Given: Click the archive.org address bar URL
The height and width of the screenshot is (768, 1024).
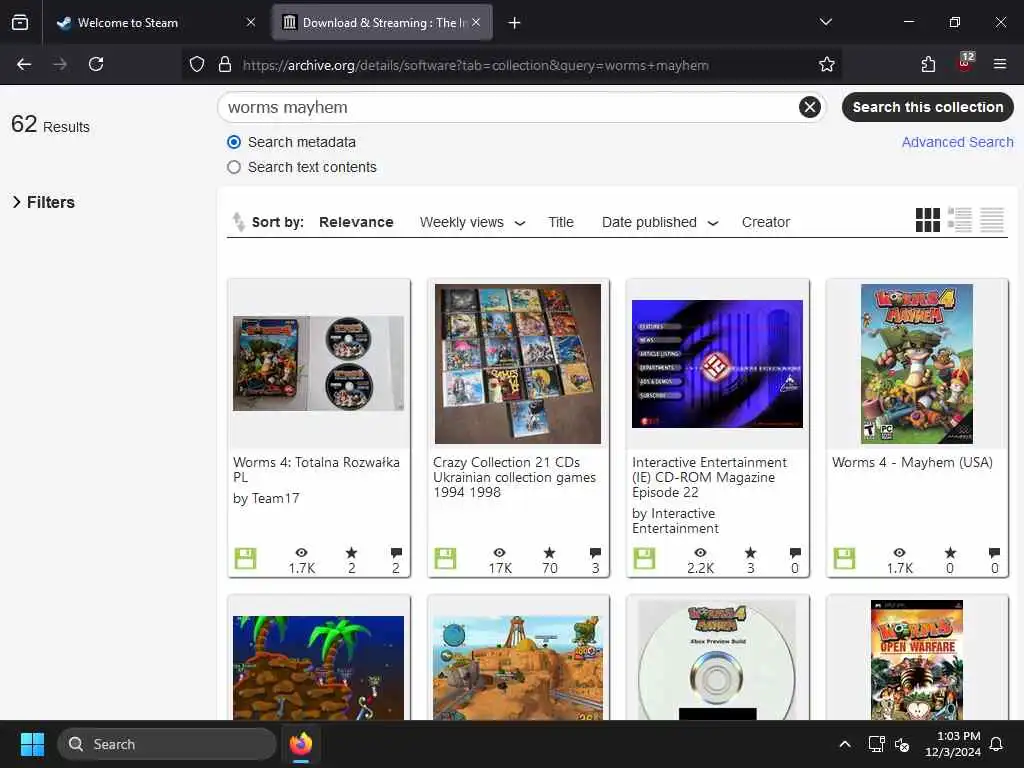Looking at the screenshot, I should coord(475,65).
